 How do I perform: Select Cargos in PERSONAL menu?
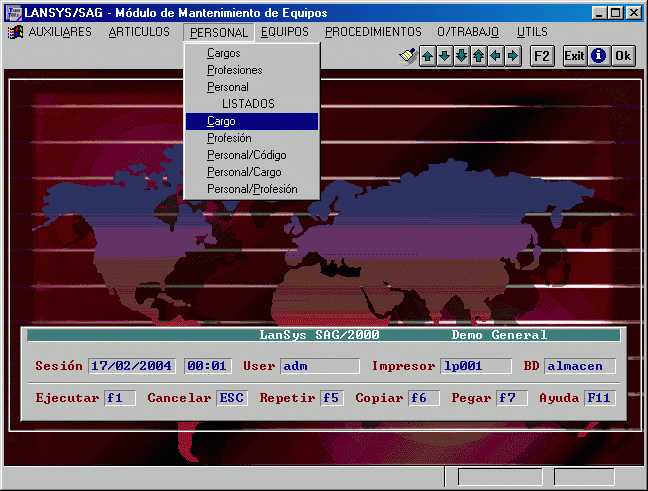[252, 53]
